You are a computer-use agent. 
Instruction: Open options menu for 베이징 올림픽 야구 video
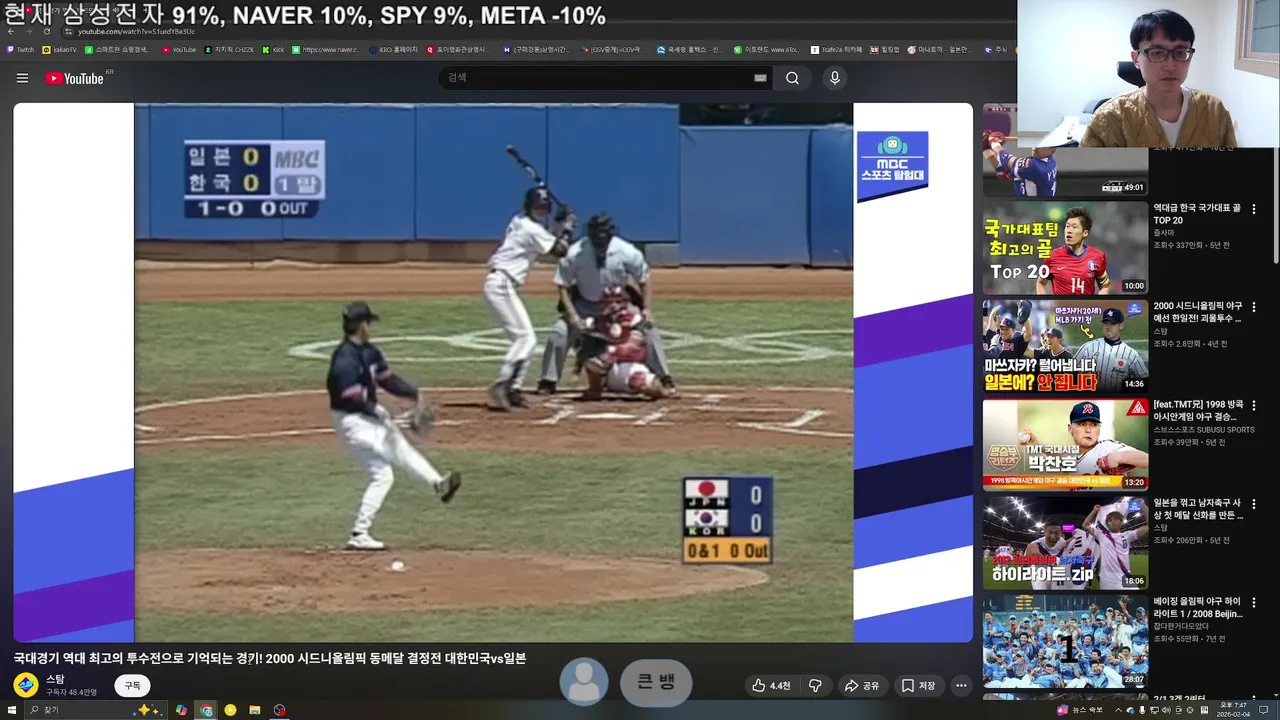click(x=1253, y=602)
